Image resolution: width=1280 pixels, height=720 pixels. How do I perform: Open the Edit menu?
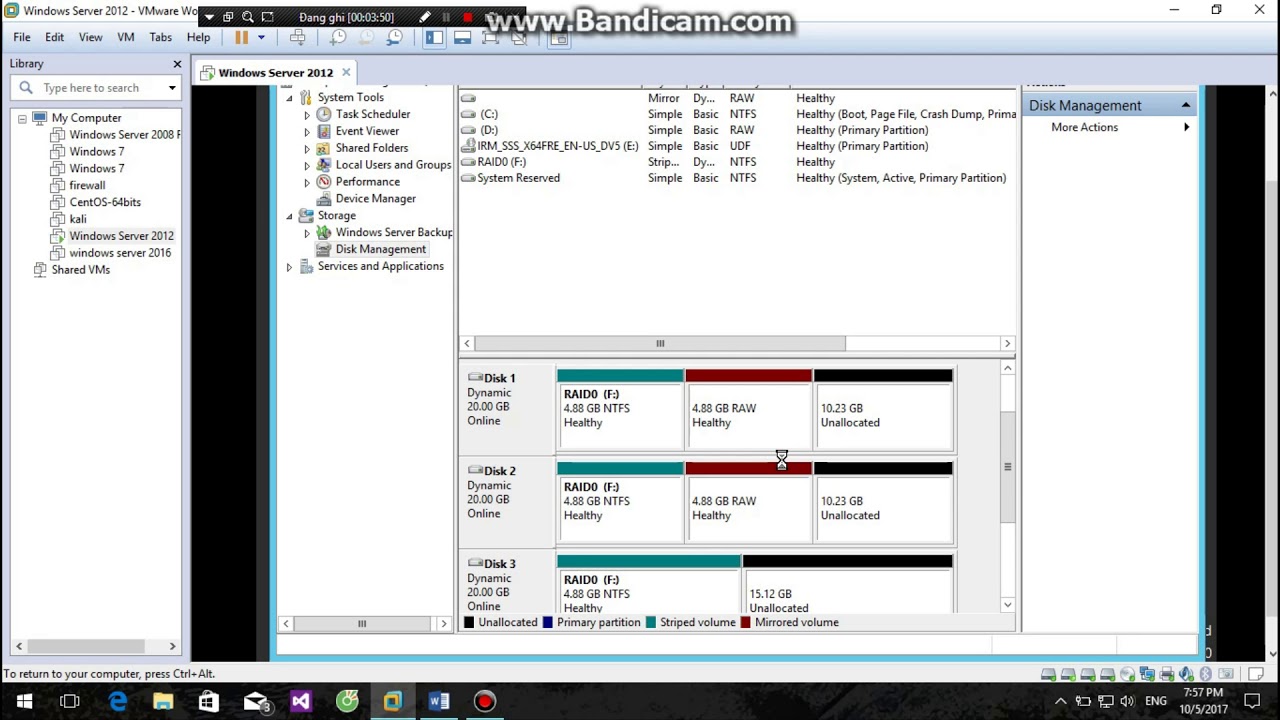pos(54,37)
